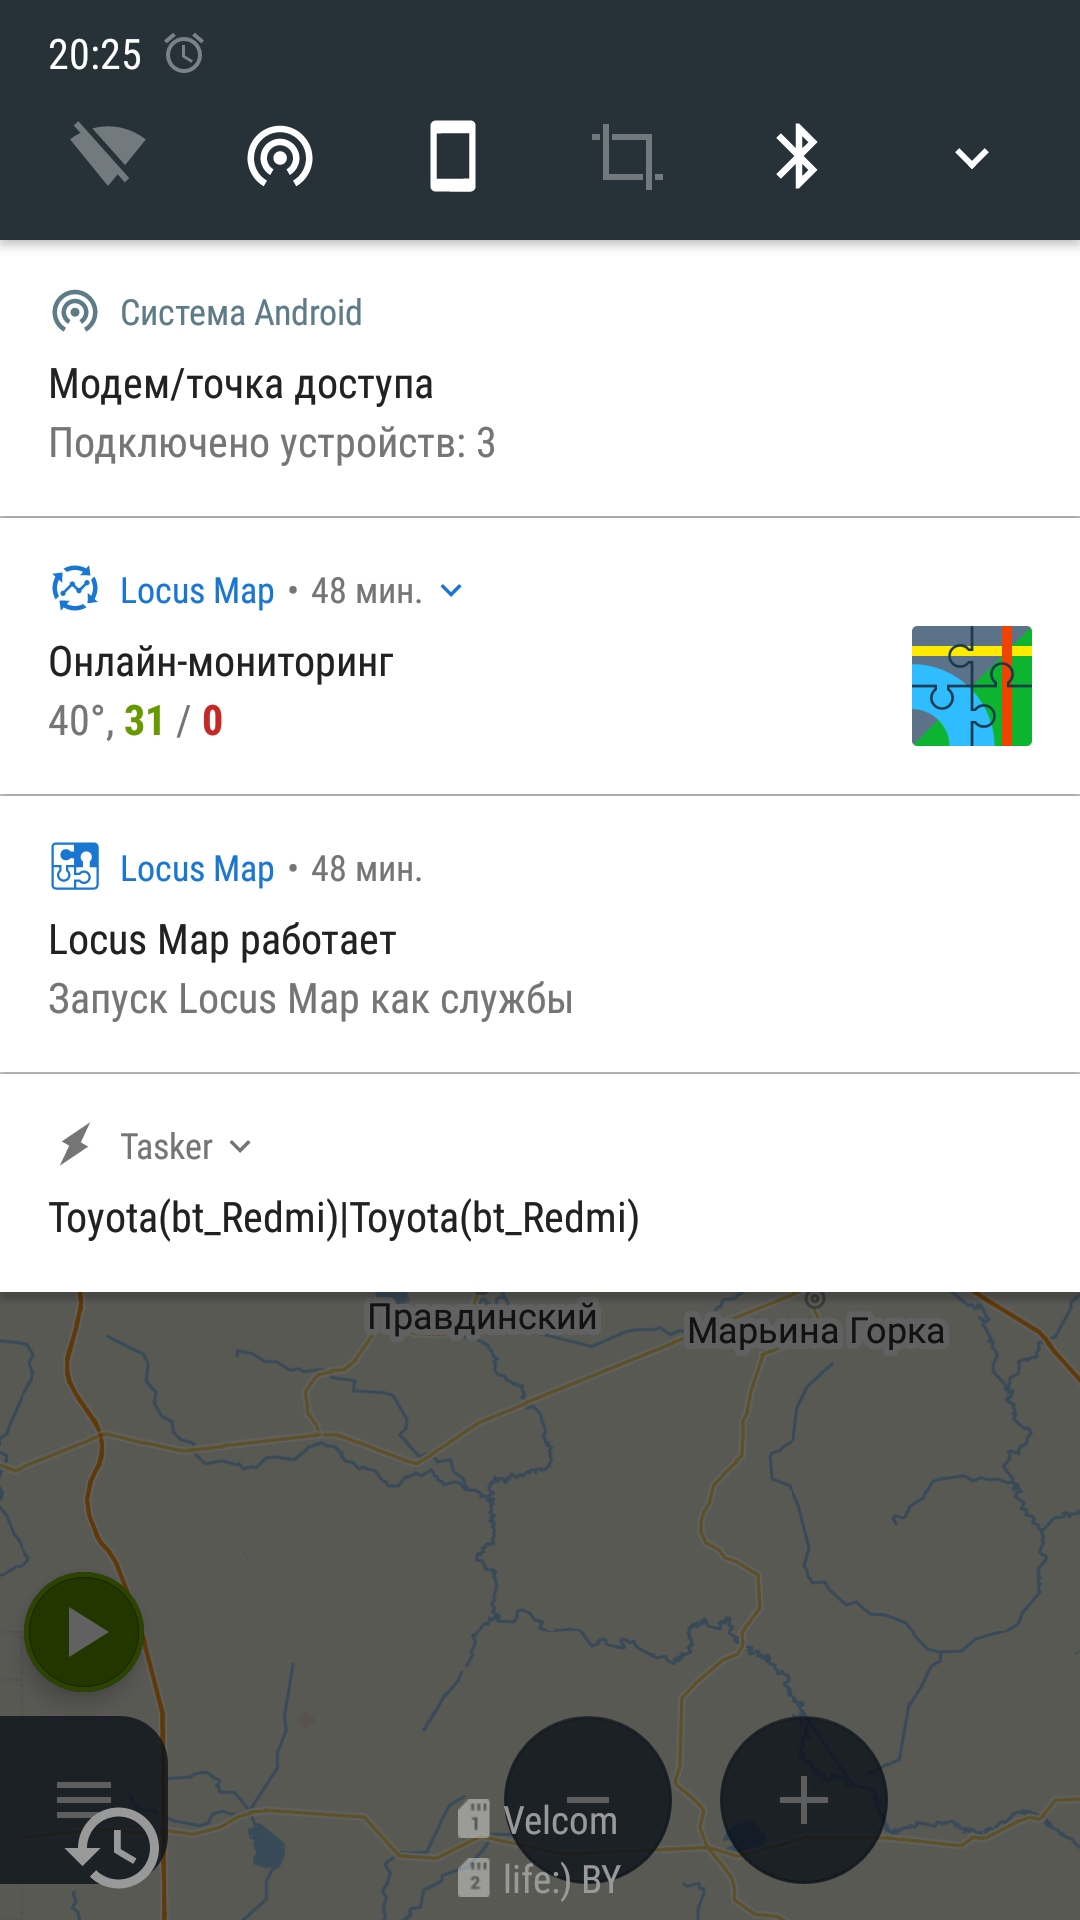
Task: Open the Модем/точка доступа notification
Action: 540,379
